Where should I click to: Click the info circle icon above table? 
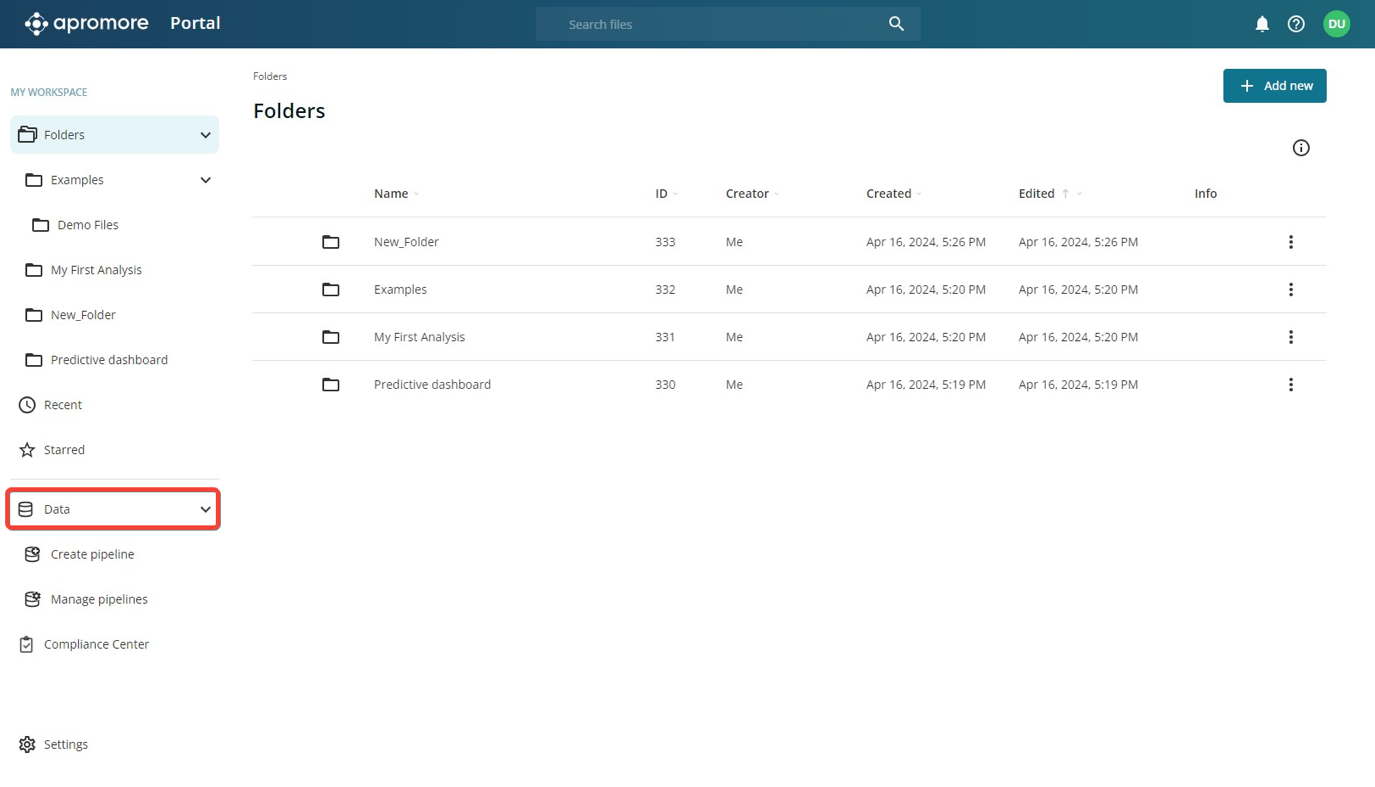pos(1300,148)
